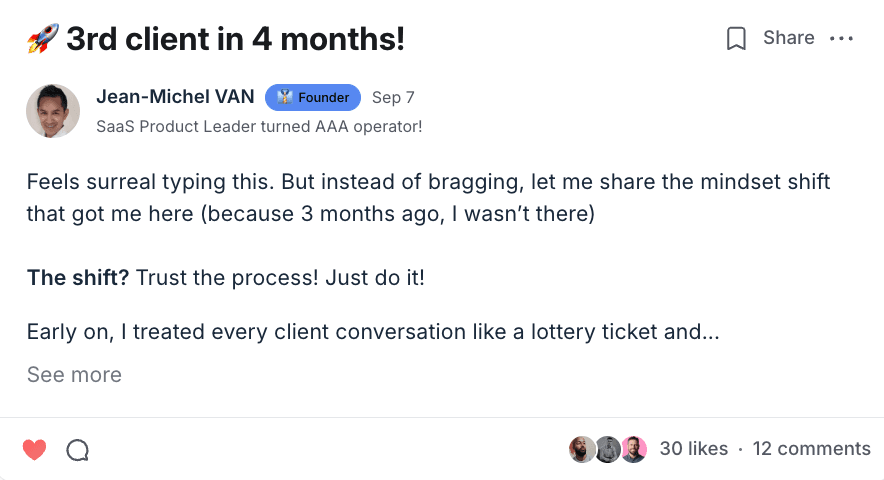Open the author name Jean-Michel VAN
The width and height of the screenshot is (884, 480).
(175, 97)
